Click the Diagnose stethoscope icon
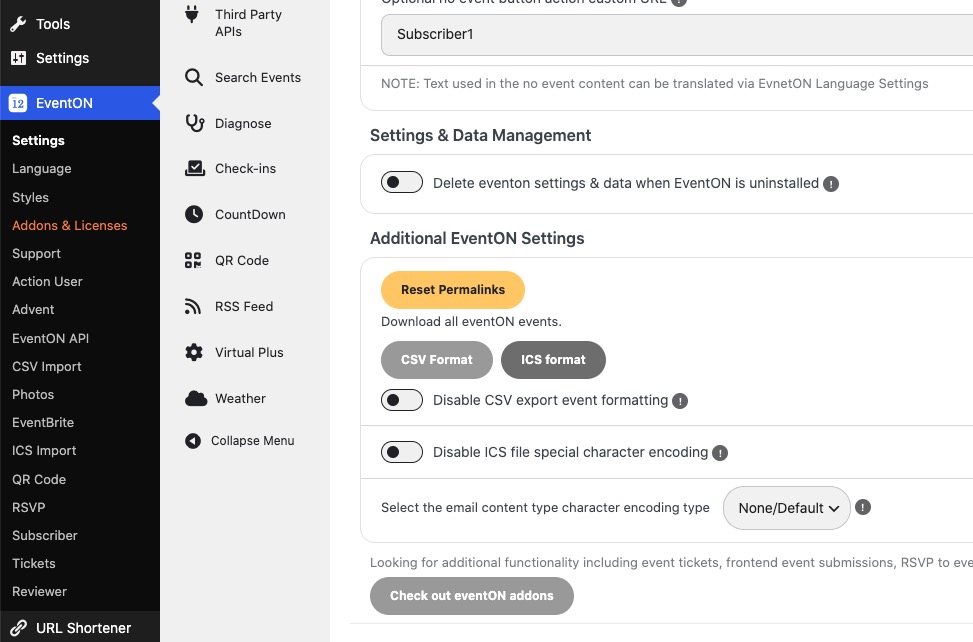Screen dimensions: 973x642 (x=194, y=123)
